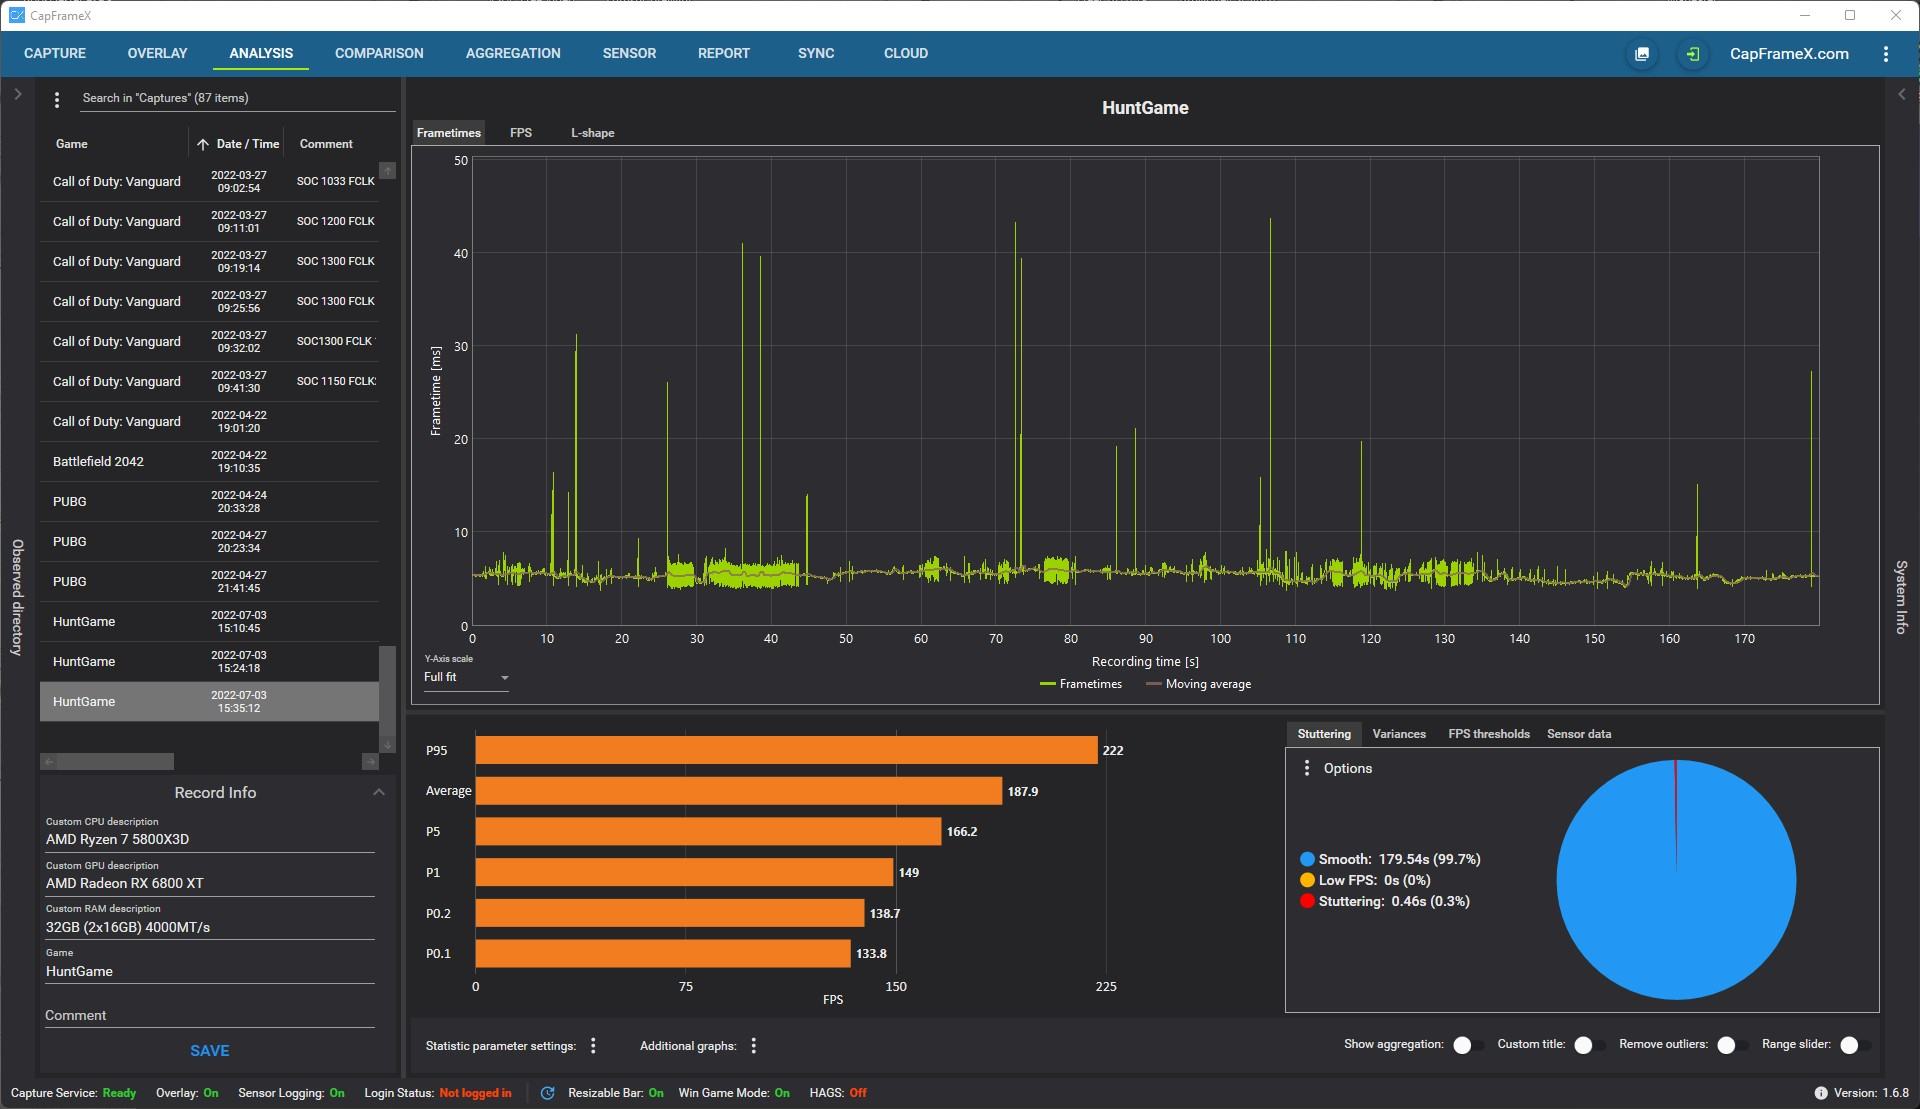Open the REPORT tab
The image size is (1920, 1109).
(x=724, y=54)
